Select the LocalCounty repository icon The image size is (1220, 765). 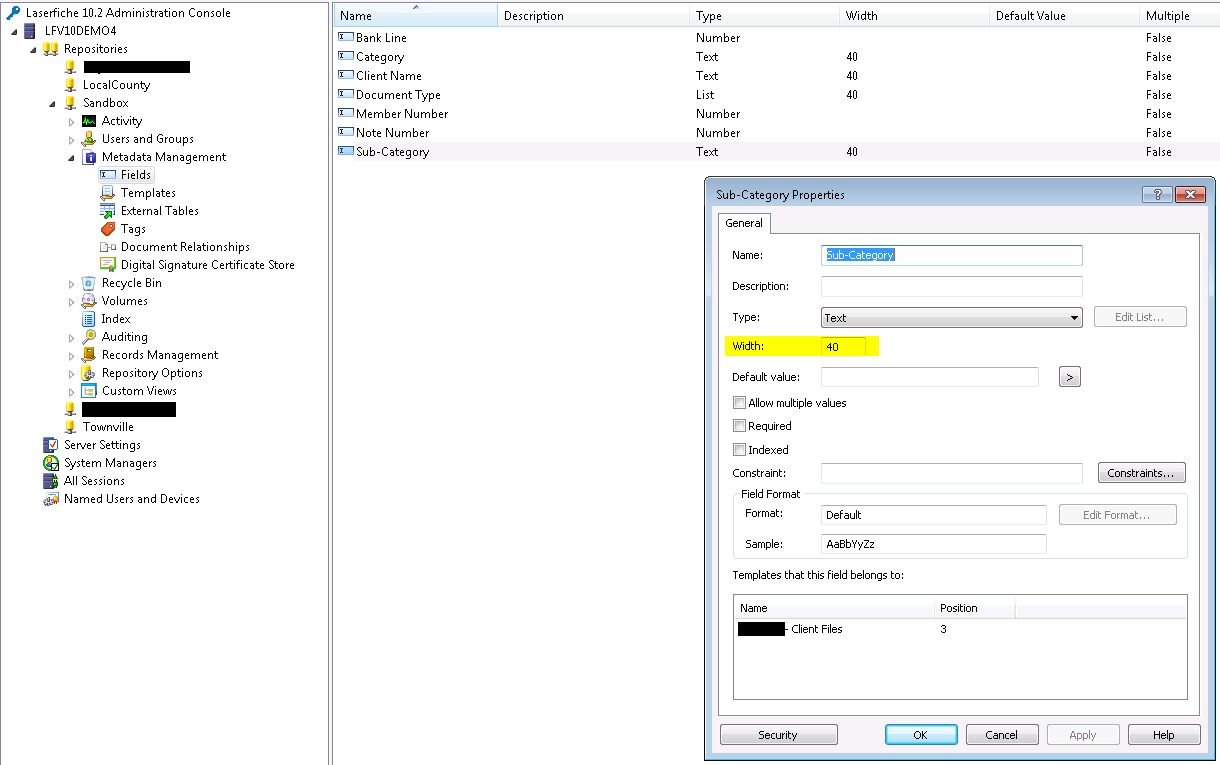coord(70,85)
